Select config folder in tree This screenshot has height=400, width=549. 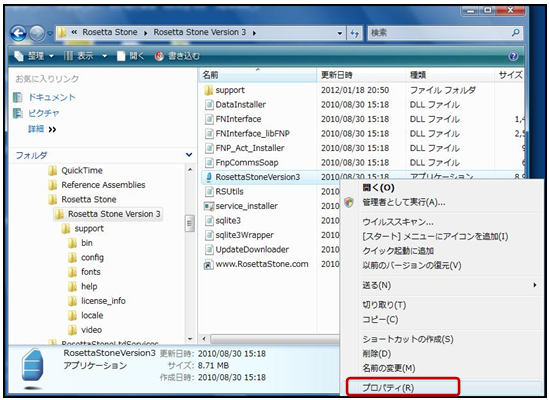(92, 257)
